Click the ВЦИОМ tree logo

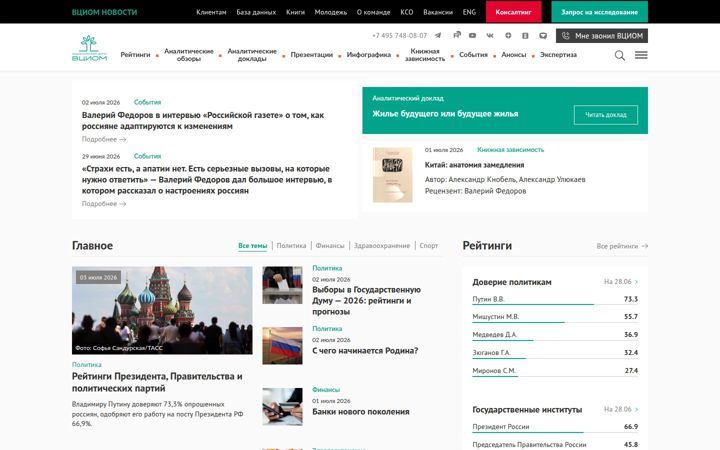click(89, 48)
